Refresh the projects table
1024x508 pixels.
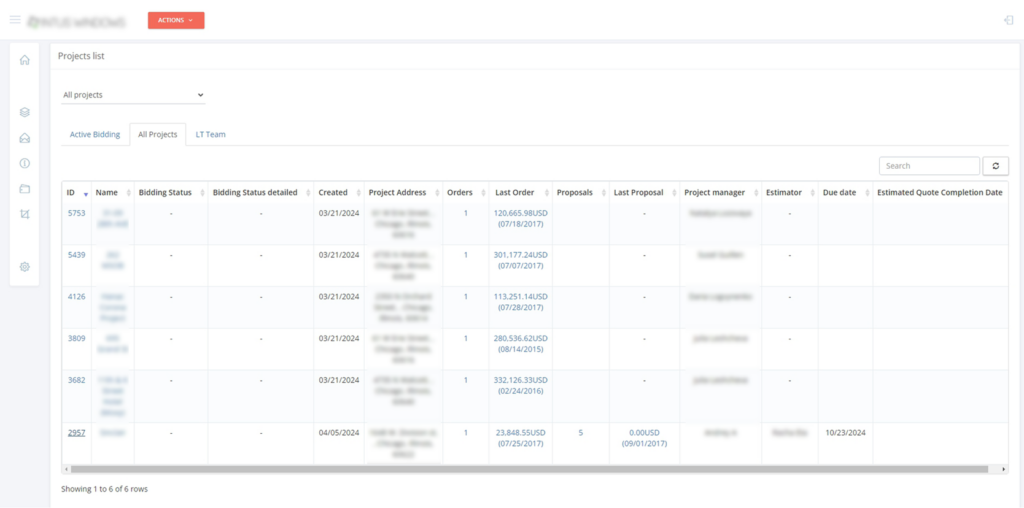point(995,166)
